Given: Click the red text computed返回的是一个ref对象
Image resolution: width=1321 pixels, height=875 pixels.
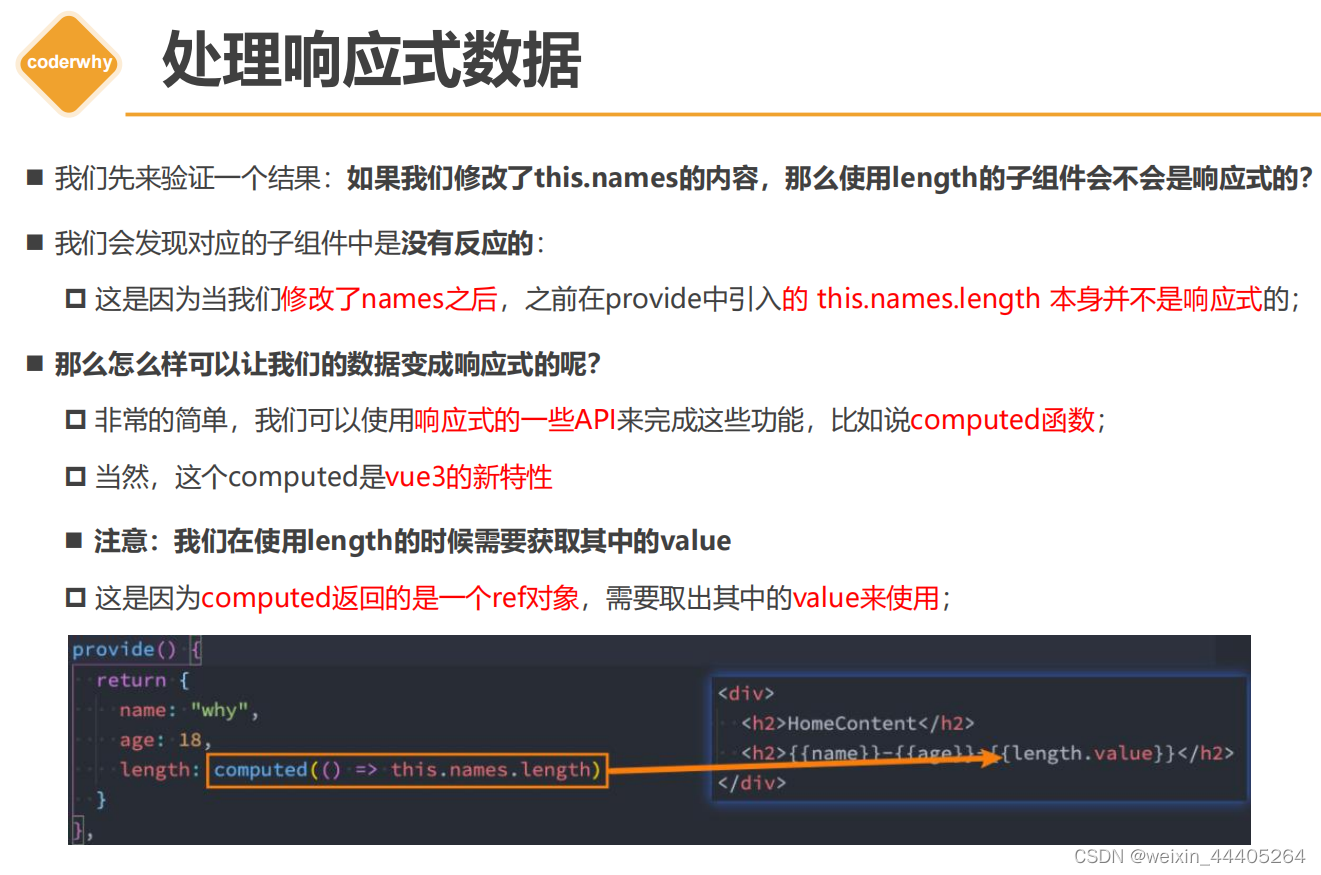Looking at the screenshot, I should tap(390, 598).
